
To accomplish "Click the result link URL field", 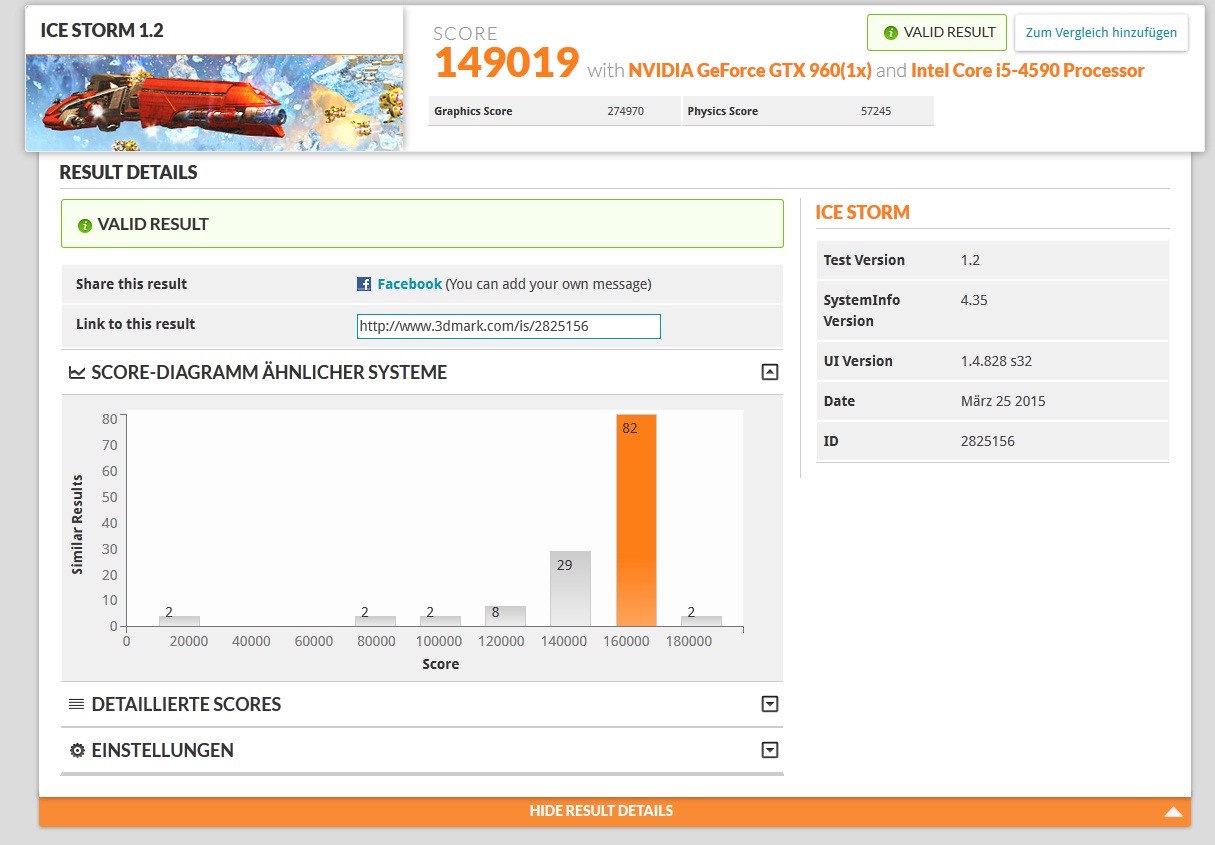I will 509,326.
